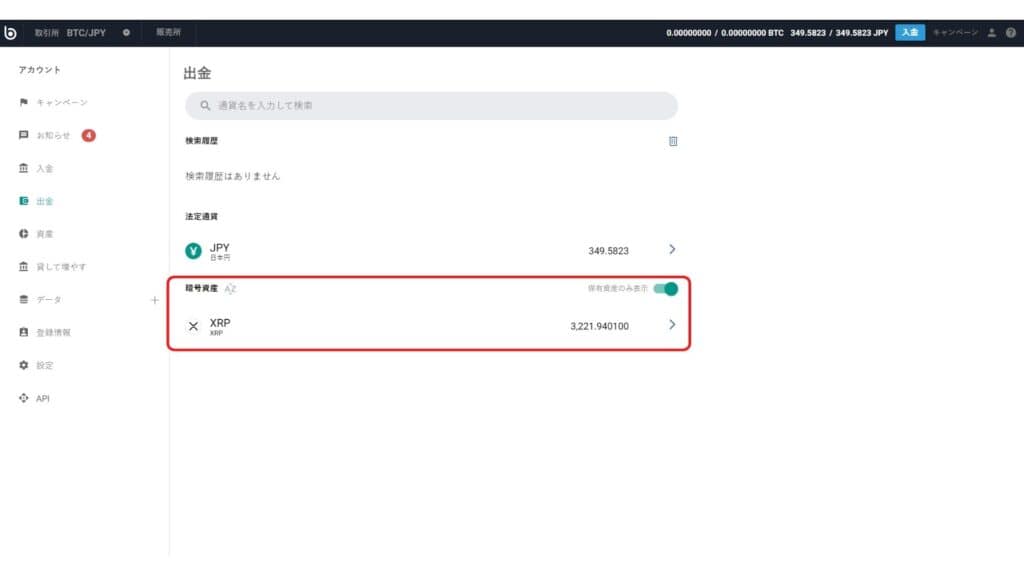Open the help question mark icon
The width and height of the screenshot is (1024, 576).
coord(1011,33)
